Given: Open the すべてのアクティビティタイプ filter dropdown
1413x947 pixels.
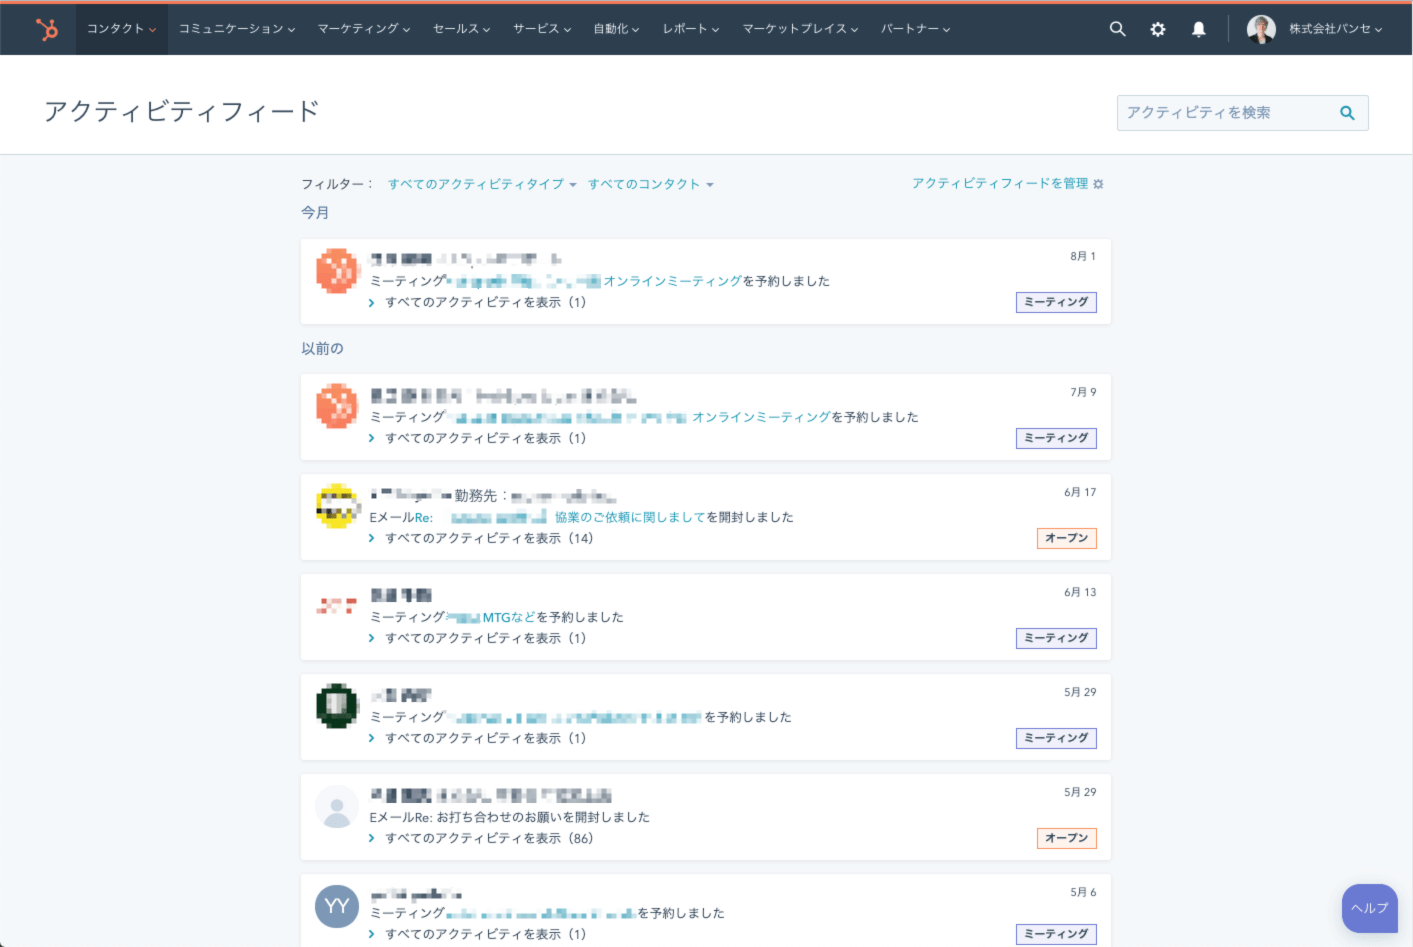Looking at the screenshot, I should 482,184.
